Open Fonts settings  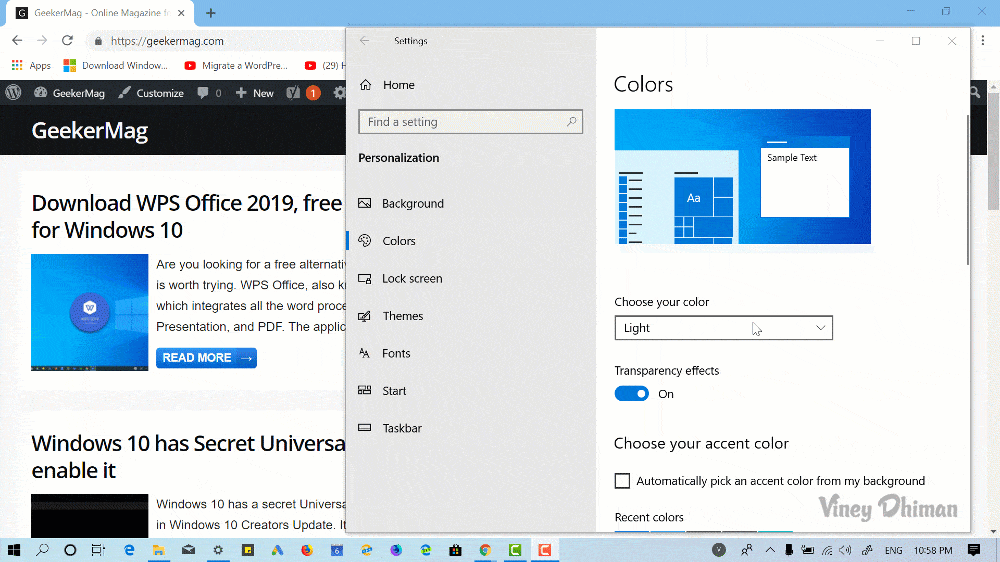(x=385, y=353)
